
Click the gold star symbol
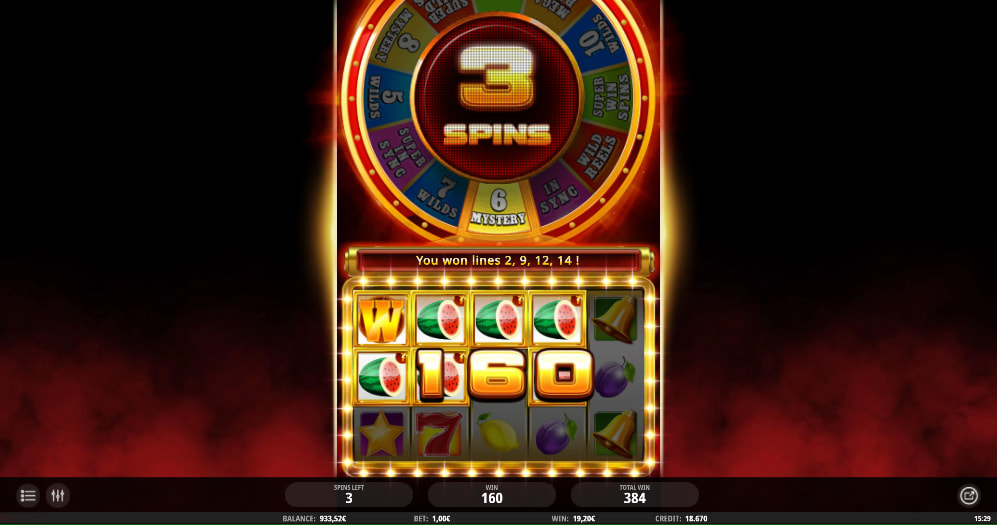382,435
